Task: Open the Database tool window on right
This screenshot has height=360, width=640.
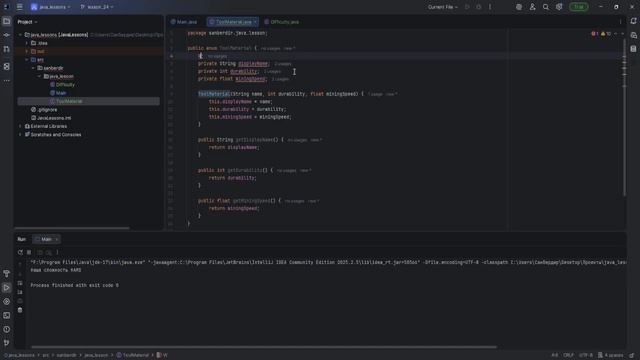Action: (x=633, y=49)
